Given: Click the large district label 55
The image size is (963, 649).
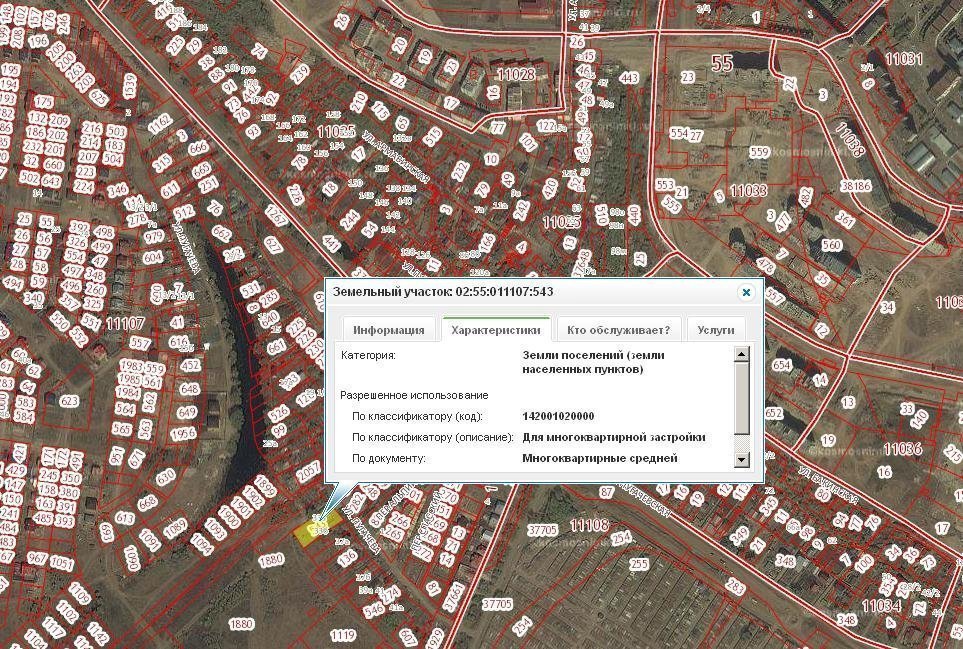Looking at the screenshot, I should tap(721, 64).
